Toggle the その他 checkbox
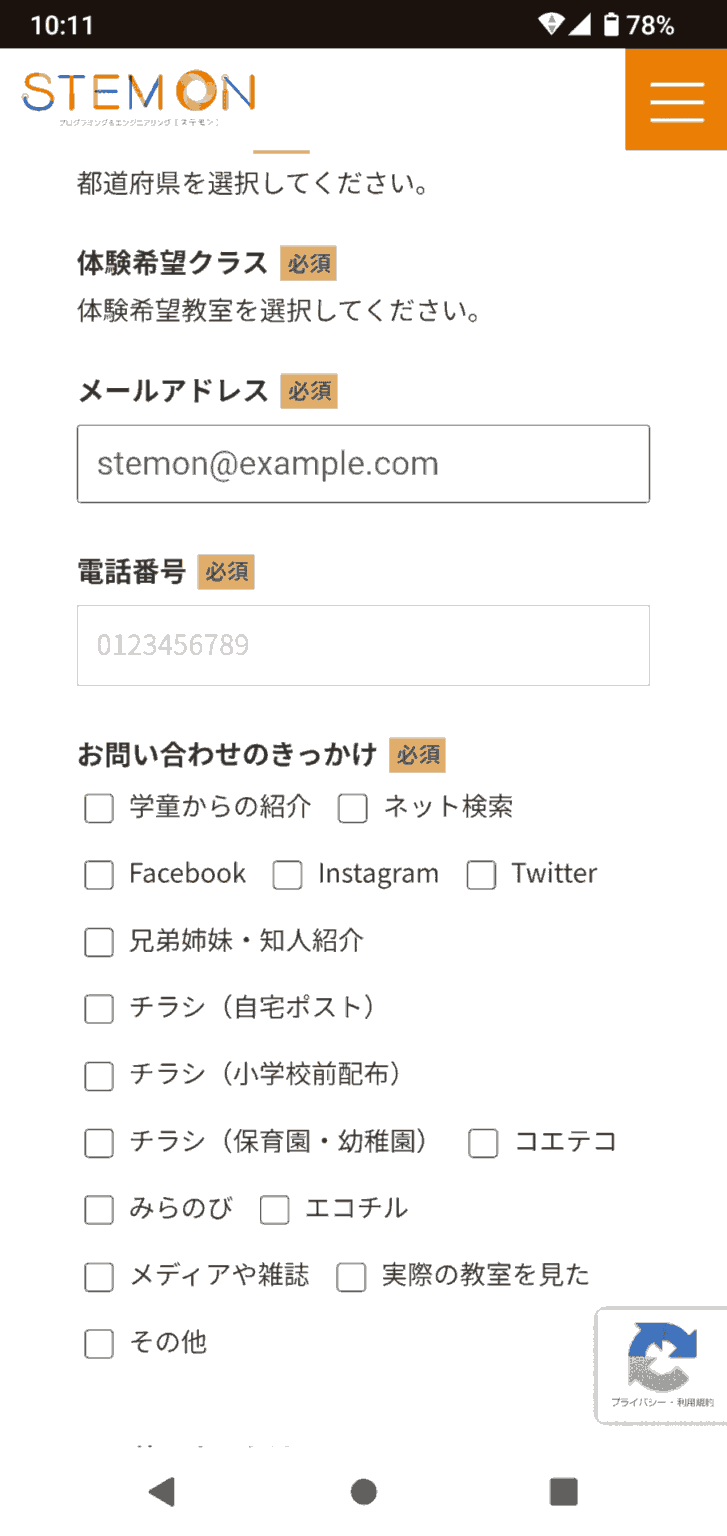The width and height of the screenshot is (727, 1536). coord(98,1344)
